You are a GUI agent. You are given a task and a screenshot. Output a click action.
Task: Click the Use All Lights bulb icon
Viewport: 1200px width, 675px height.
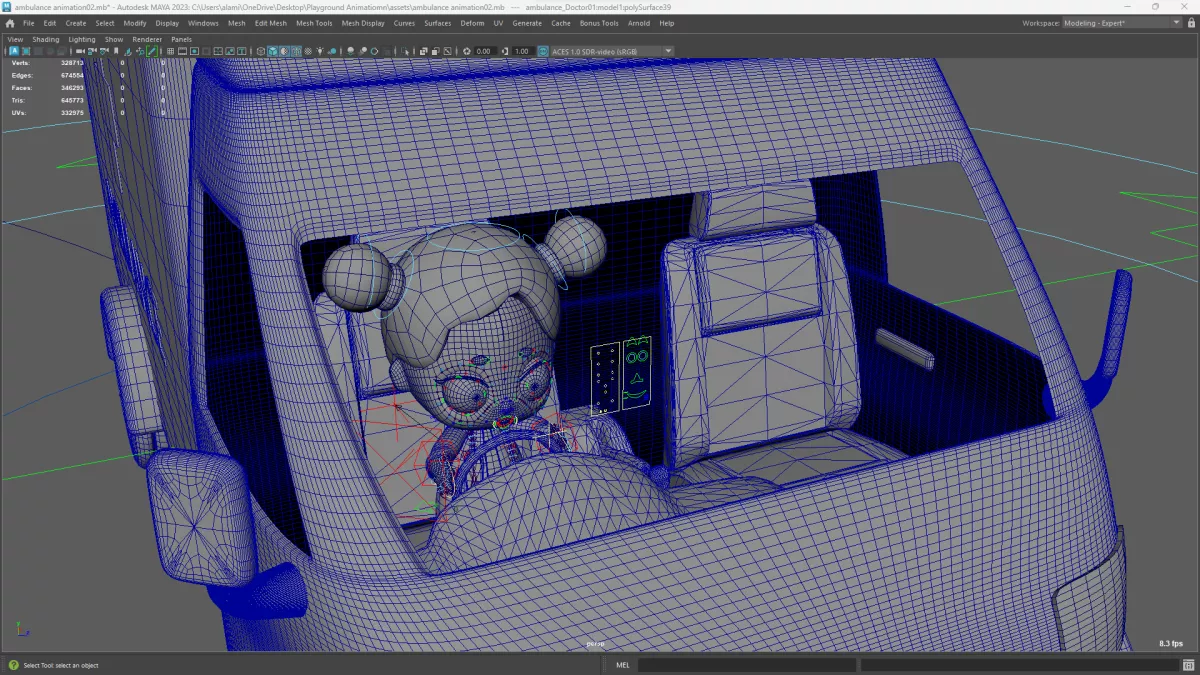coord(320,51)
